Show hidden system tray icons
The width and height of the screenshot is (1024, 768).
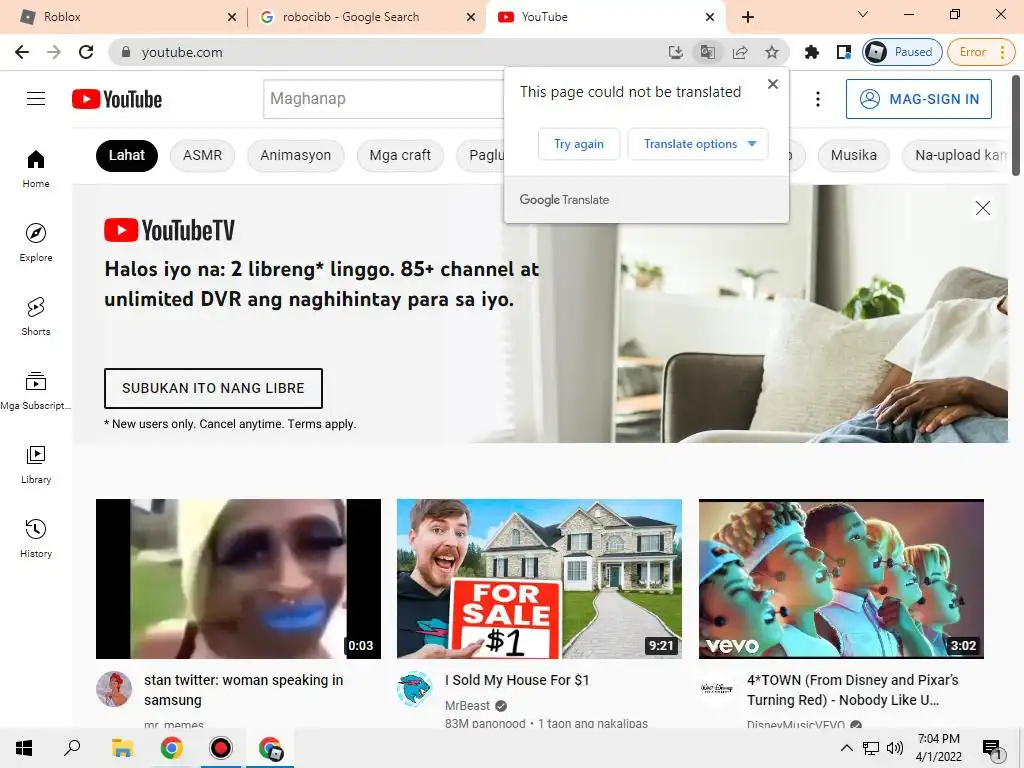pos(846,748)
